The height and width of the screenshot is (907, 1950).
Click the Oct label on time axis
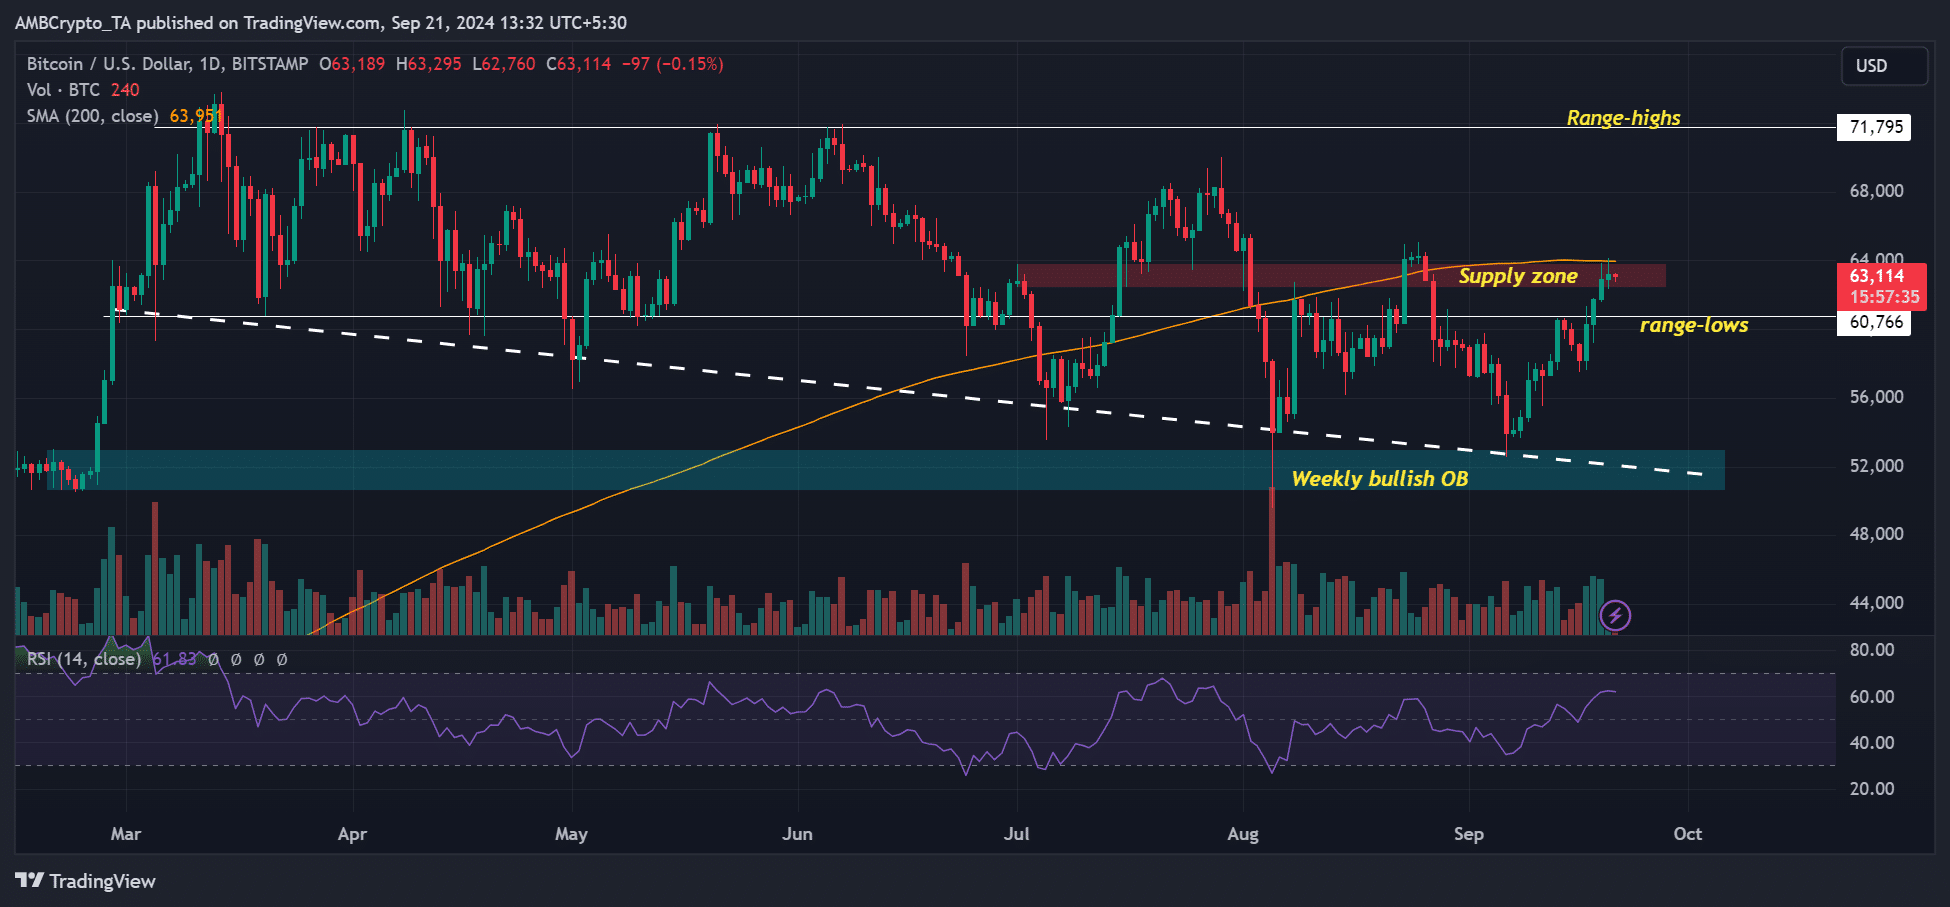point(1688,834)
